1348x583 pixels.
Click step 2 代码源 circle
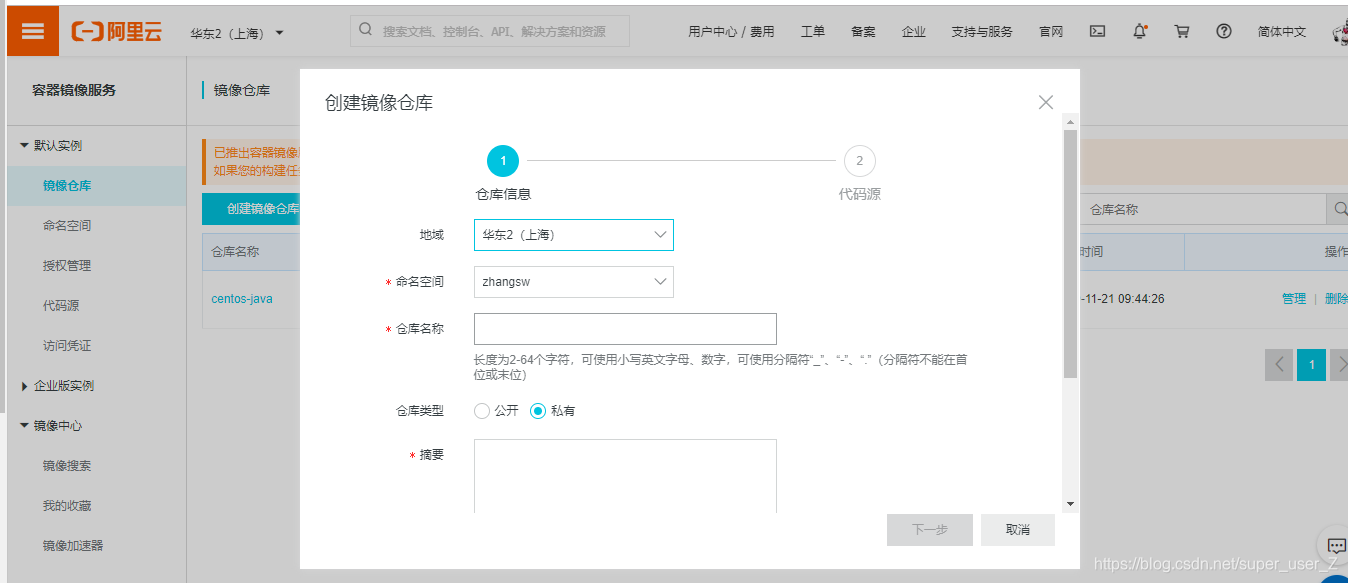click(860, 161)
